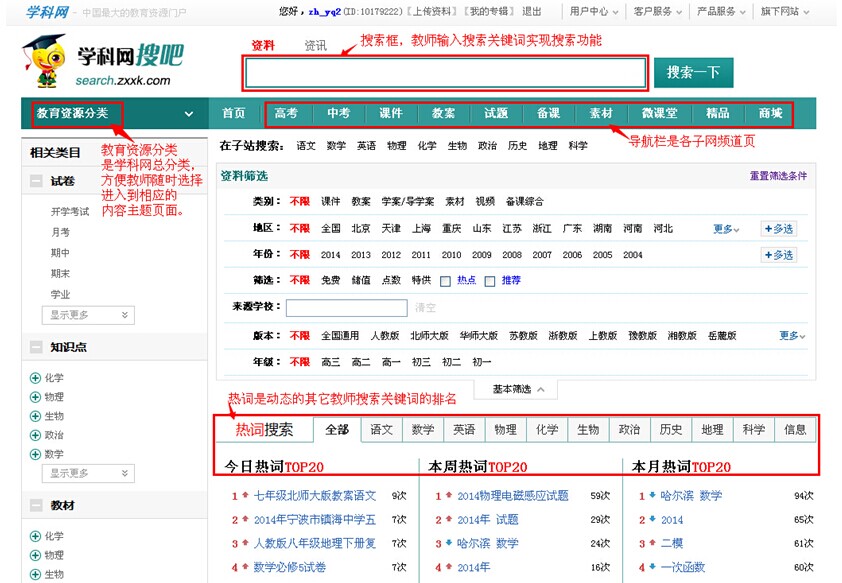Collapse the 试卷 section minus icon
This screenshot has width=842, height=583.
coord(36,181)
